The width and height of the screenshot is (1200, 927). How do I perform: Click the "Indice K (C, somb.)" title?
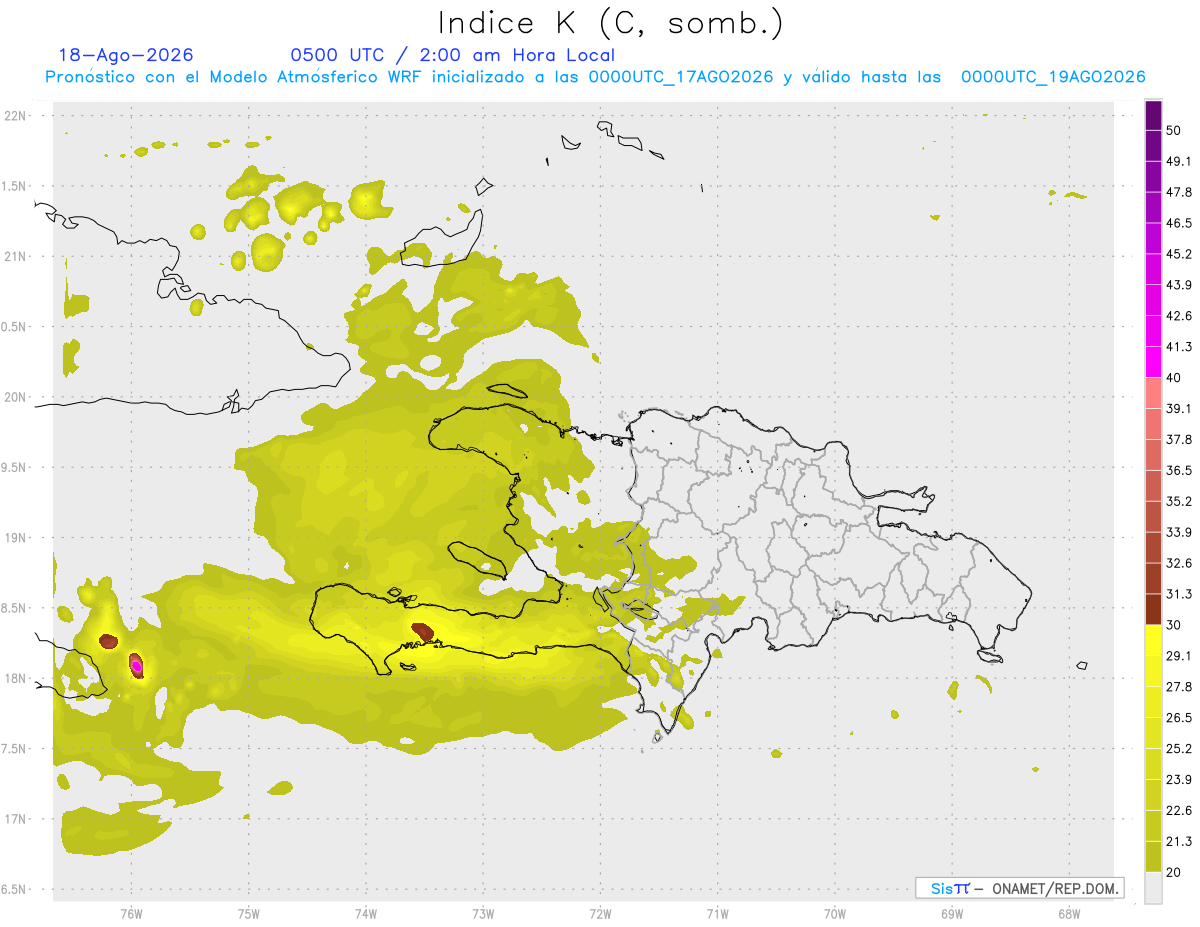pyautogui.click(x=611, y=23)
